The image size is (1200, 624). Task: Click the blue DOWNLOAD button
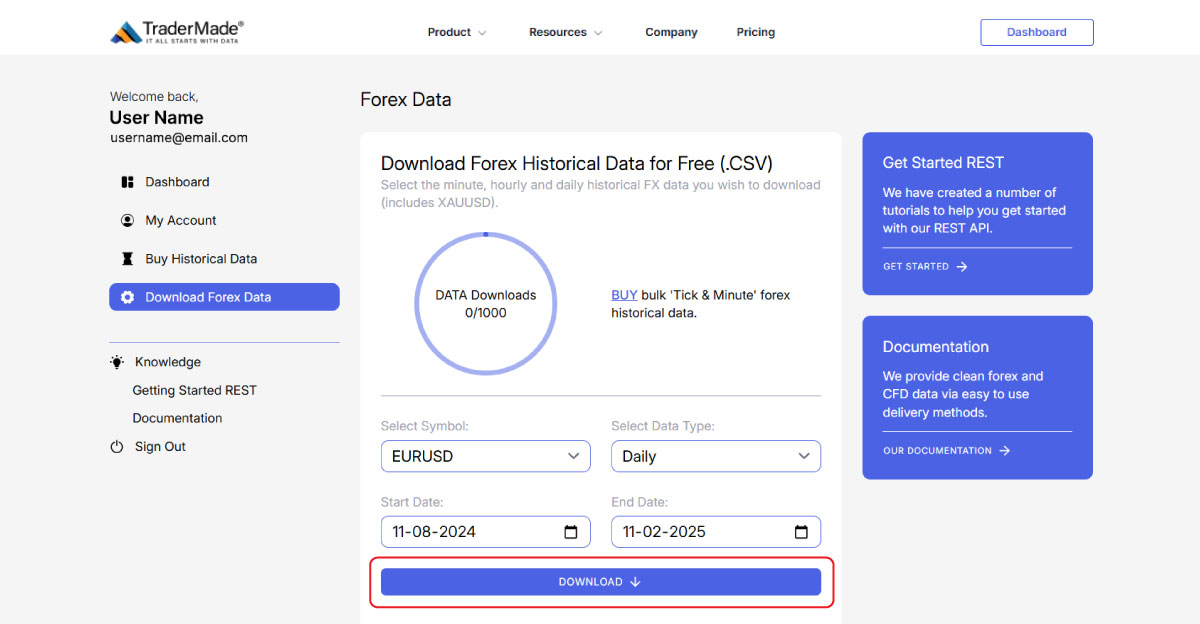click(x=601, y=582)
